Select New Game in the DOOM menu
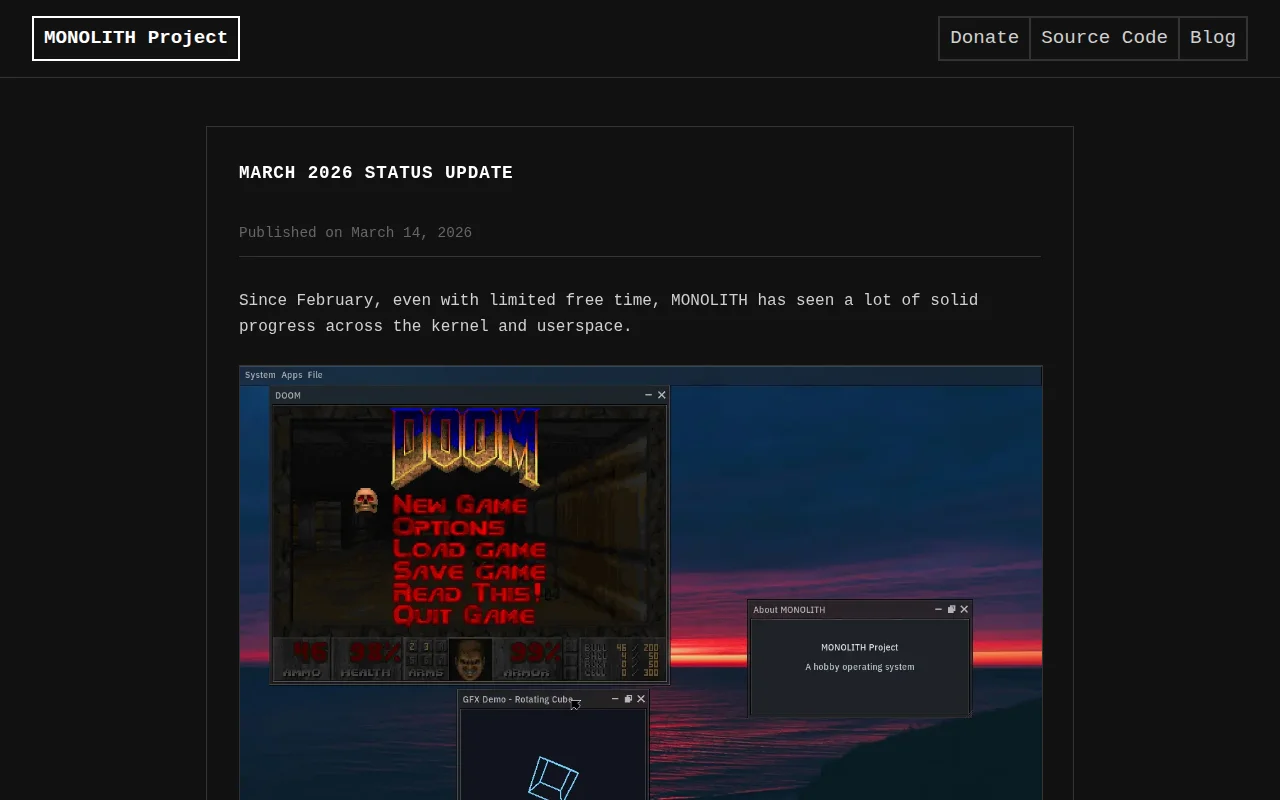The width and height of the screenshot is (1280, 800). (460, 504)
